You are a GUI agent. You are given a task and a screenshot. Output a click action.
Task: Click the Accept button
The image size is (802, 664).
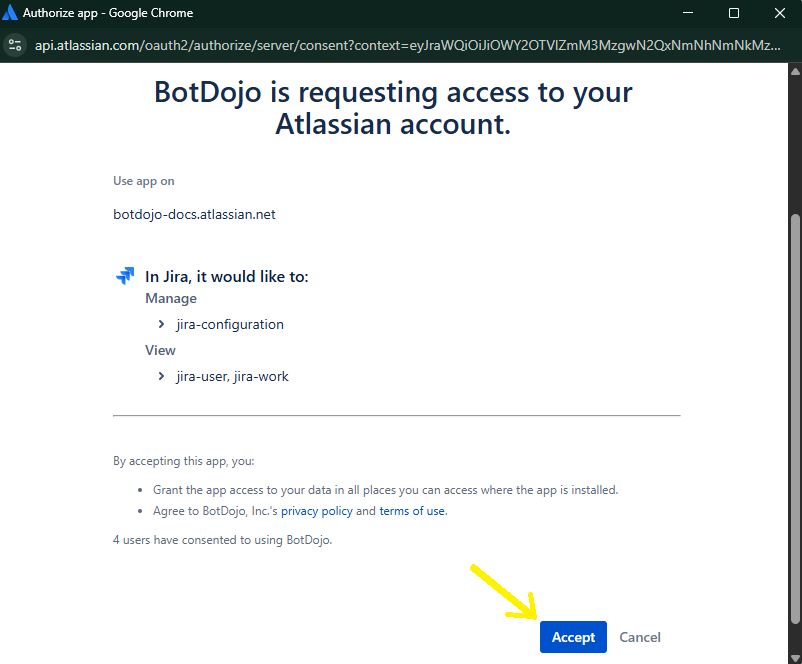coord(573,637)
